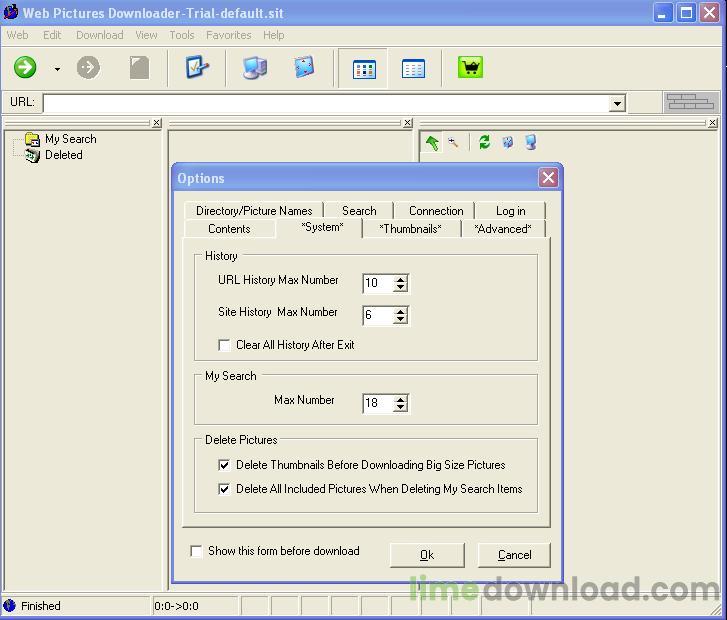Image resolution: width=727 pixels, height=620 pixels.
Task: Select the Deleted item in the tree
Action: click(x=64, y=155)
